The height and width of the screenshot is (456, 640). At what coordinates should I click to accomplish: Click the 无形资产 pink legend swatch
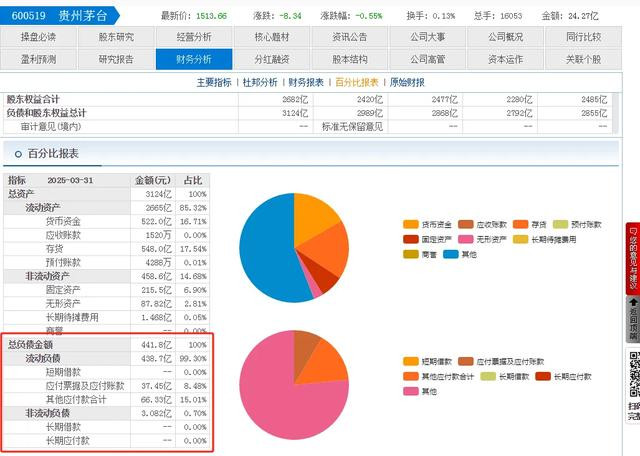[466, 239]
